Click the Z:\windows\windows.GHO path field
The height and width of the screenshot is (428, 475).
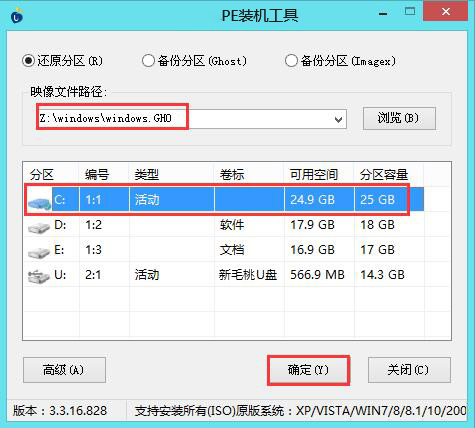click(x=192, y=118)
